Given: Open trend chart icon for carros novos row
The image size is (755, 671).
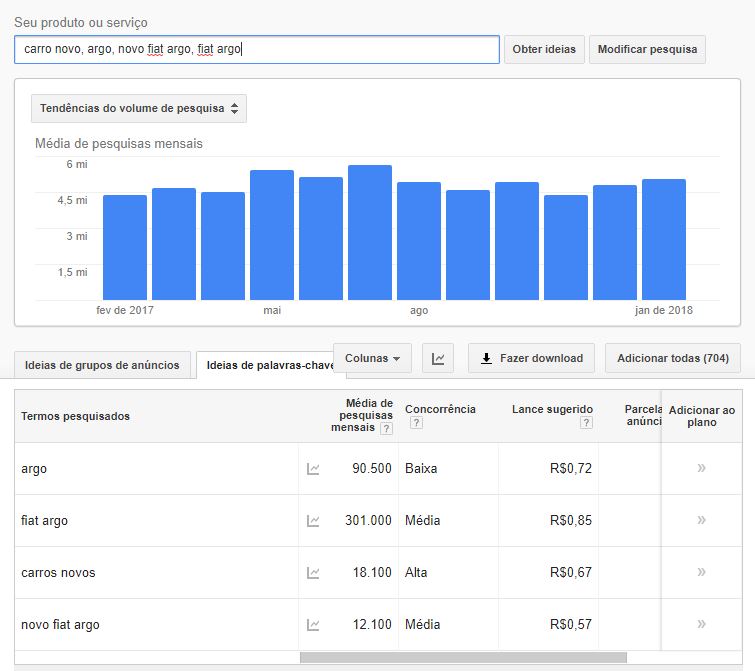Looking at the screenshot, I should click(313, 572).
